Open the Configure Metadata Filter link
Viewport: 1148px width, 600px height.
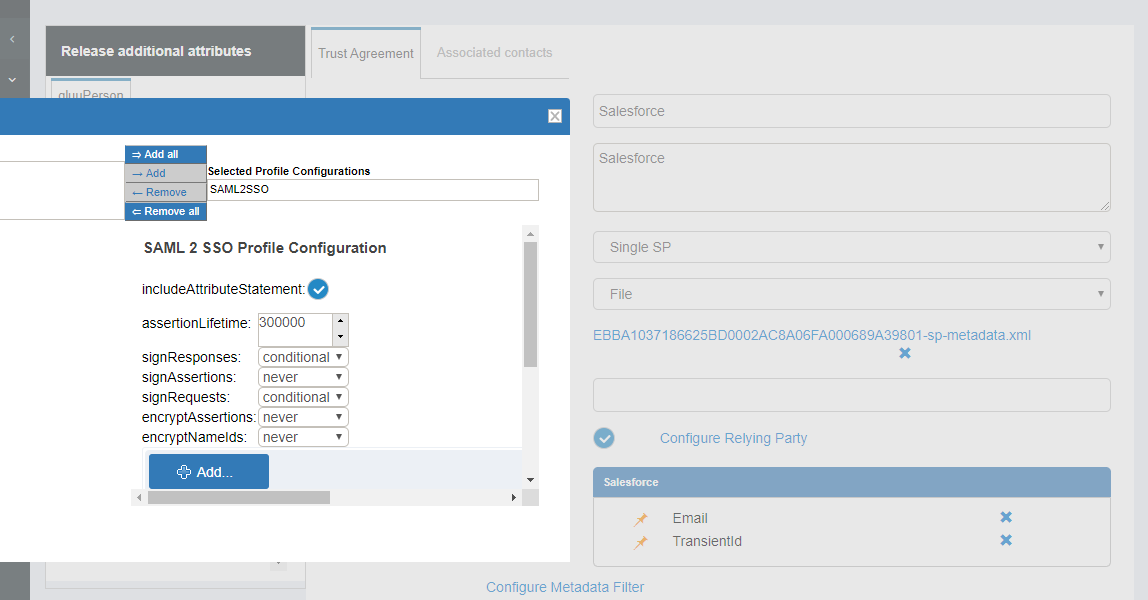click(x=565, y=587)
